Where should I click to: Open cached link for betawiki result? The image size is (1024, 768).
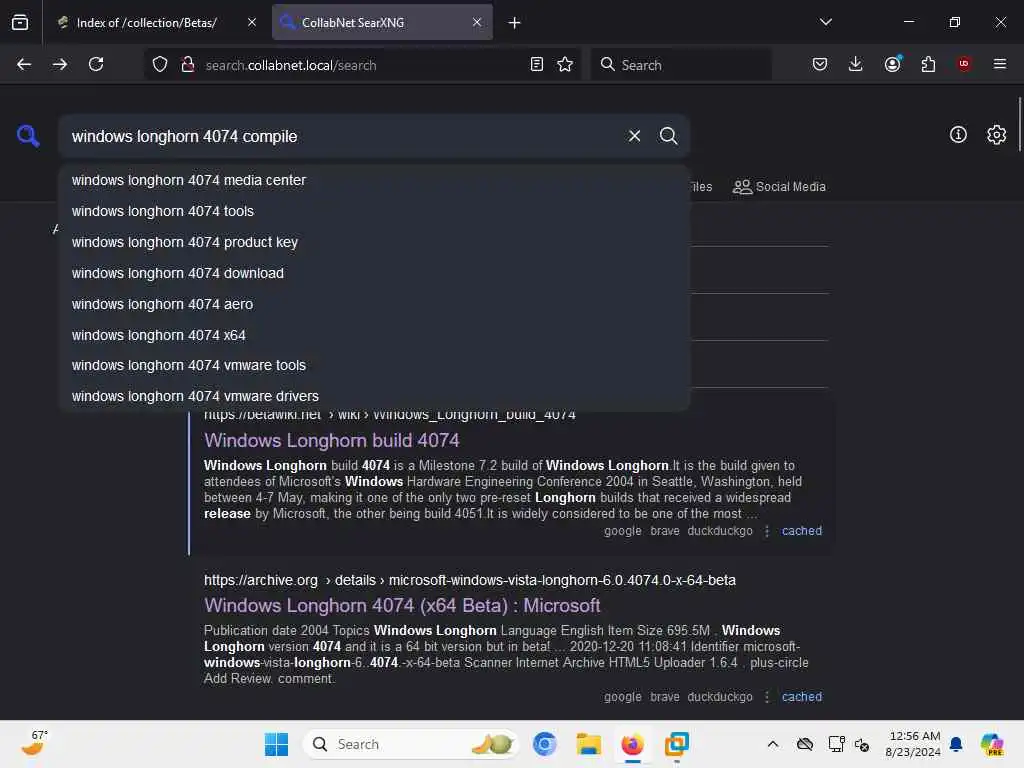tap(802, 531)
